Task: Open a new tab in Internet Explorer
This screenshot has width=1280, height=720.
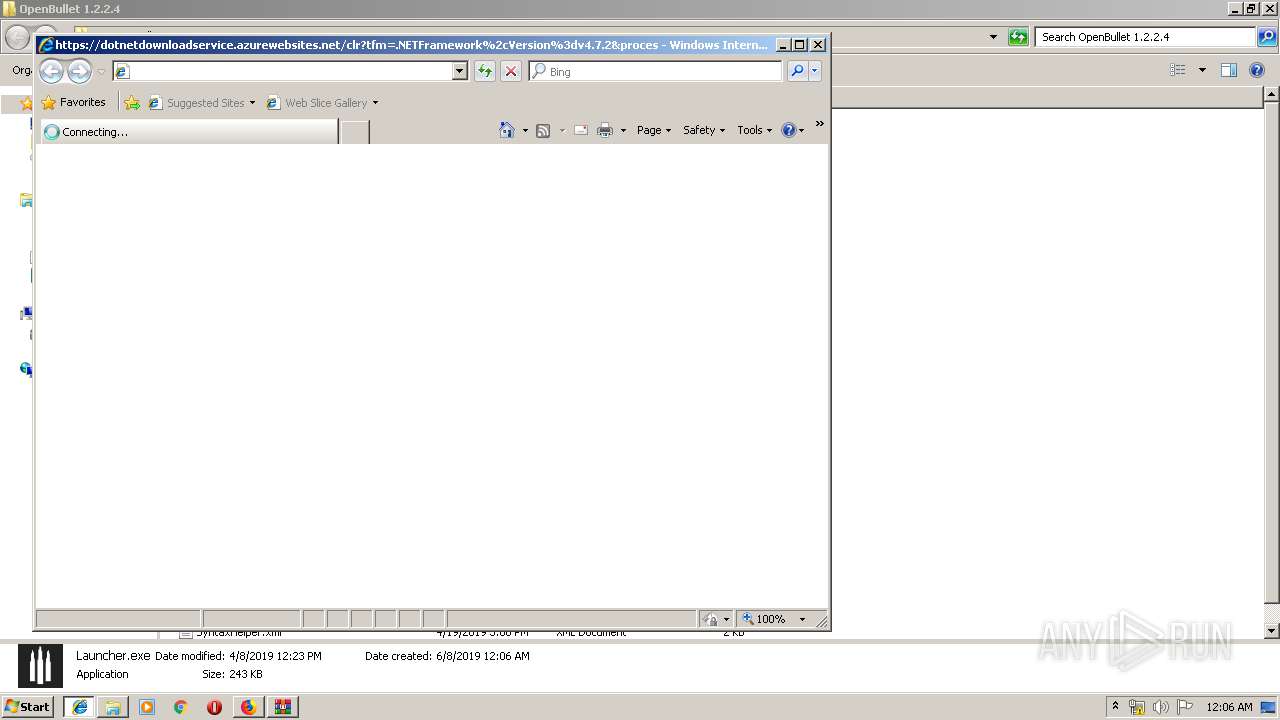Action: (x=354, y=131)
